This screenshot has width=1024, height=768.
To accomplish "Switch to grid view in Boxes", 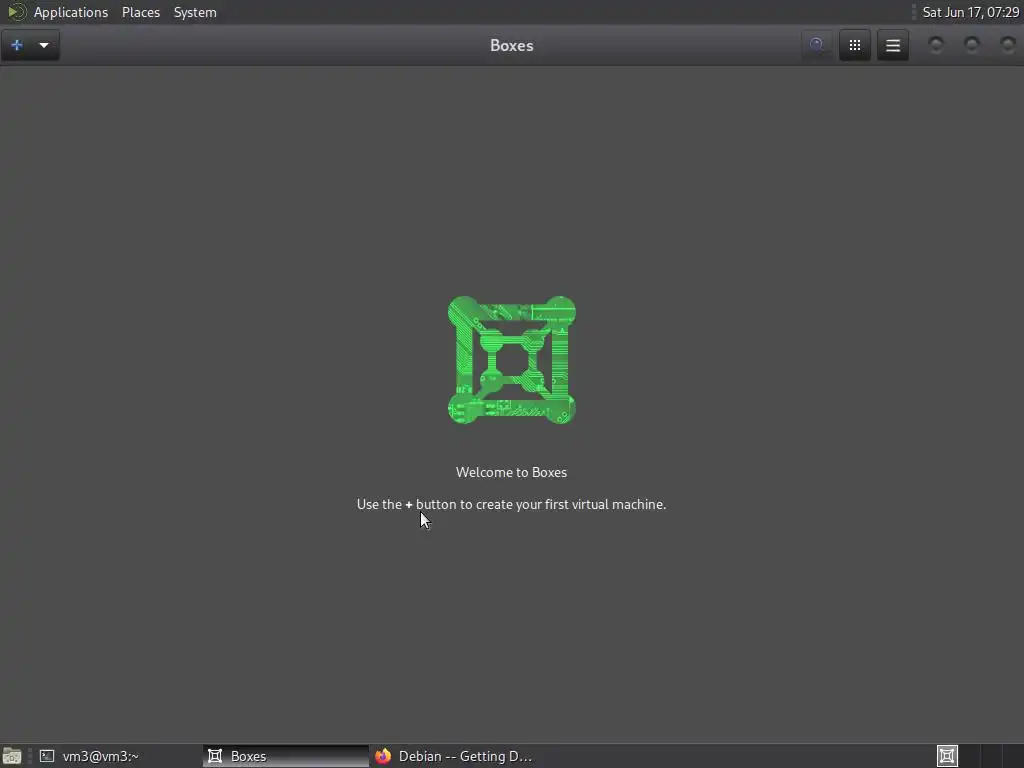I will [x=854, y=45].
